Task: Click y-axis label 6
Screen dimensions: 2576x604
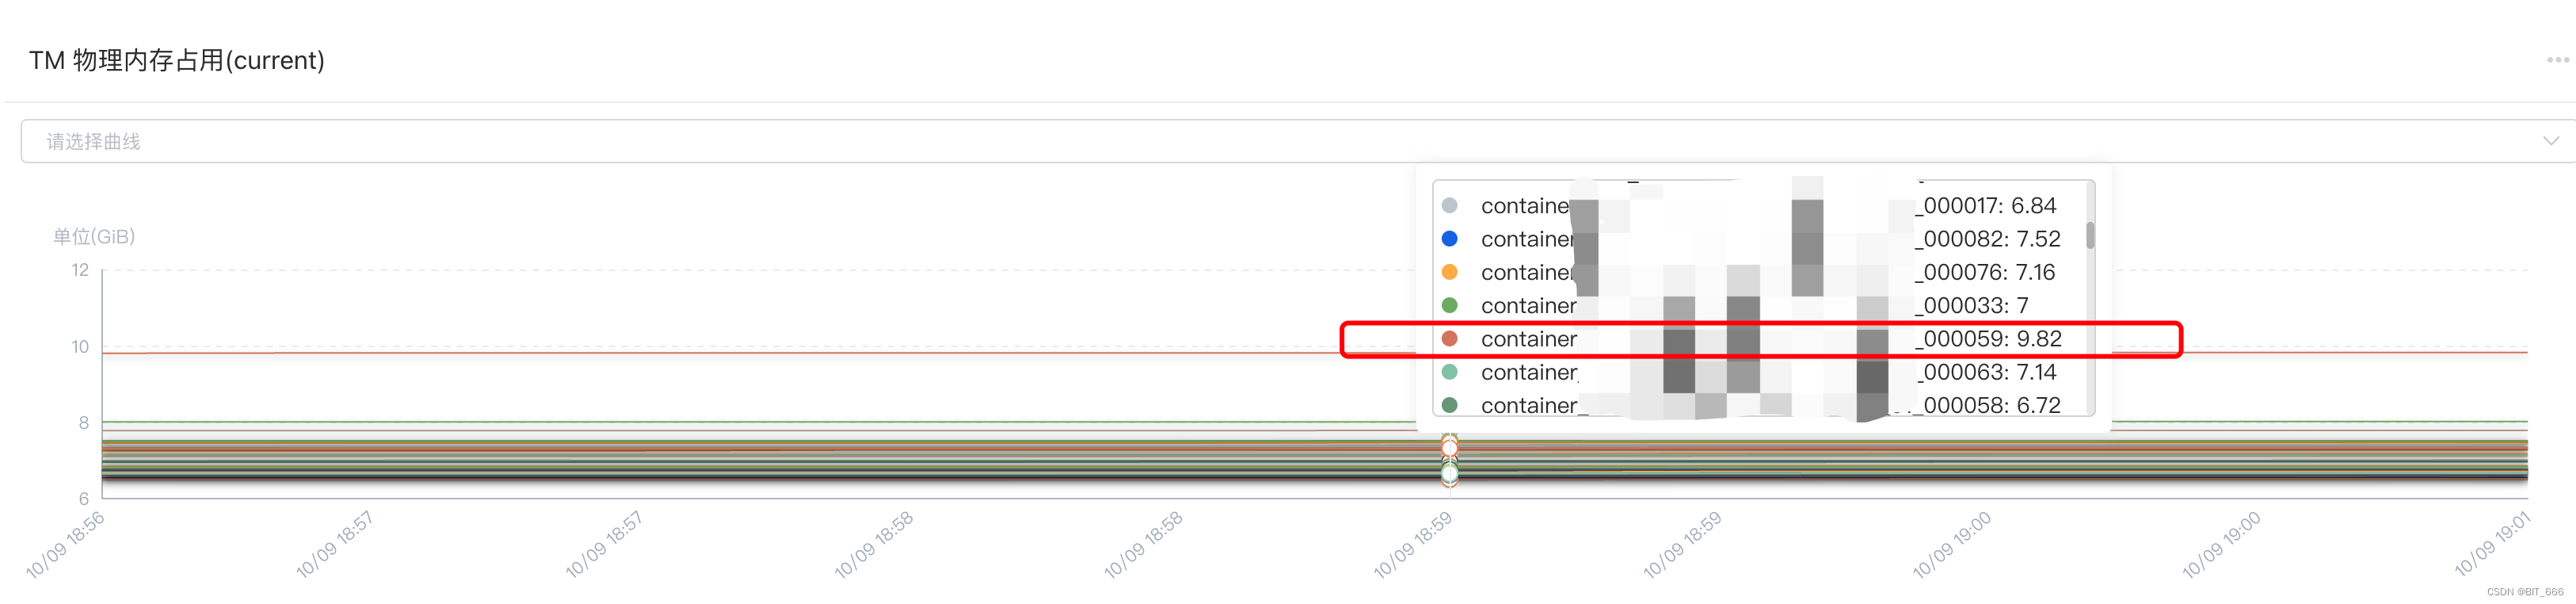Action: (x=84, y=498)
